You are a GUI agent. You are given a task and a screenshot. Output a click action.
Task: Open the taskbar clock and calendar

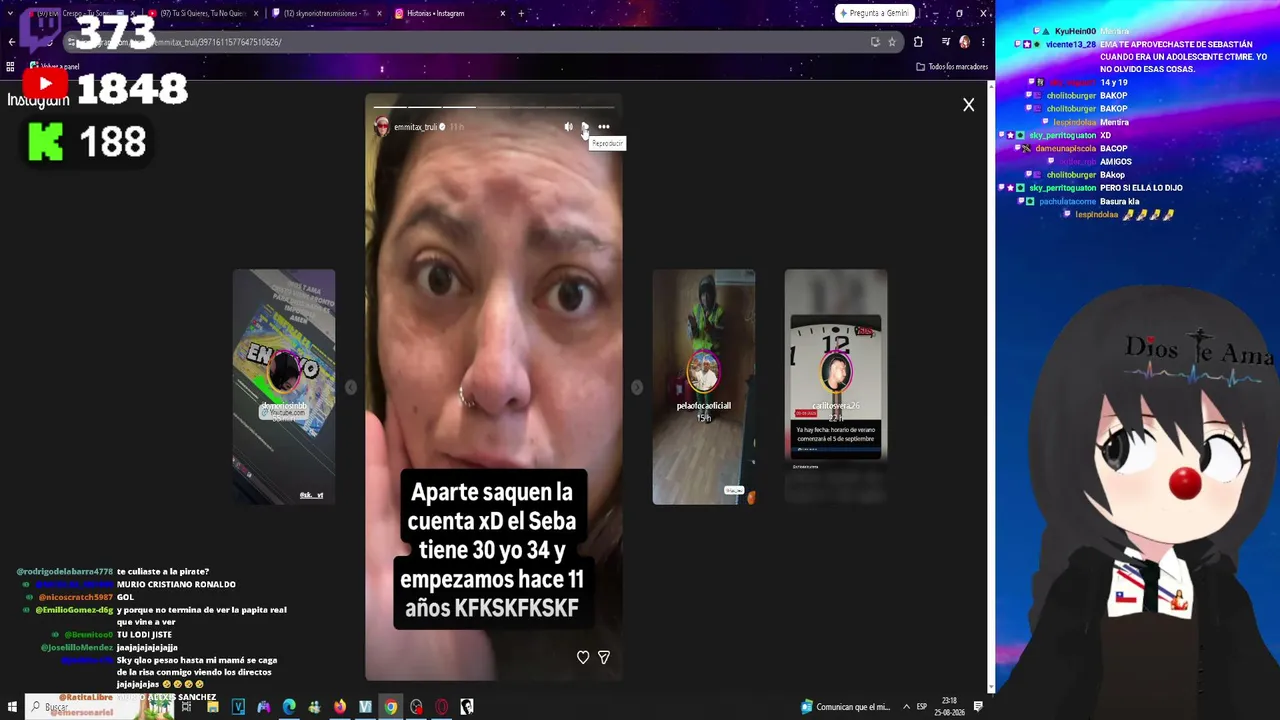pos(949,707)
